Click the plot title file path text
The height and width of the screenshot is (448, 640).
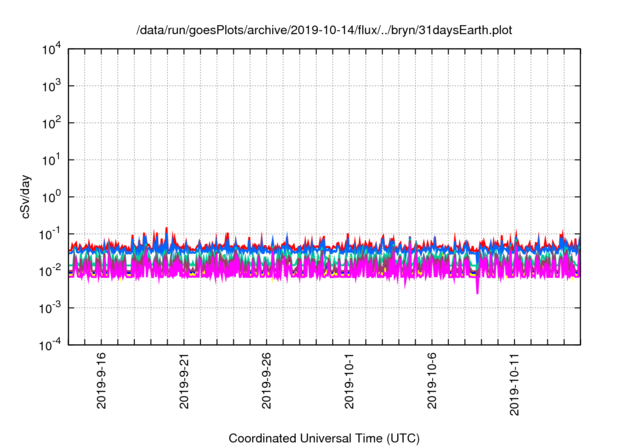click(x=327, y=26)
